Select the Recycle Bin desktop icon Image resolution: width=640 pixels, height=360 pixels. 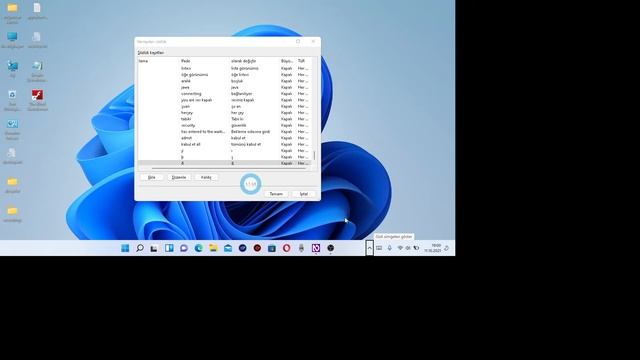pyautogui.click(x=12, y=100)
